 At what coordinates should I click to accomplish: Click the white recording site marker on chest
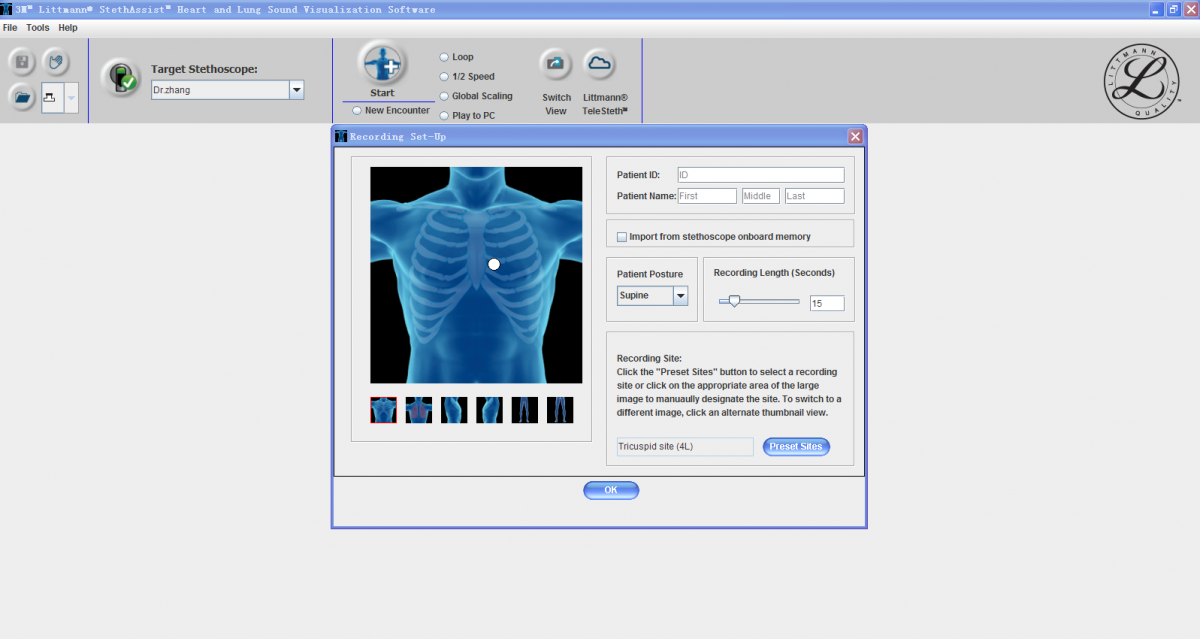(493, 264)
